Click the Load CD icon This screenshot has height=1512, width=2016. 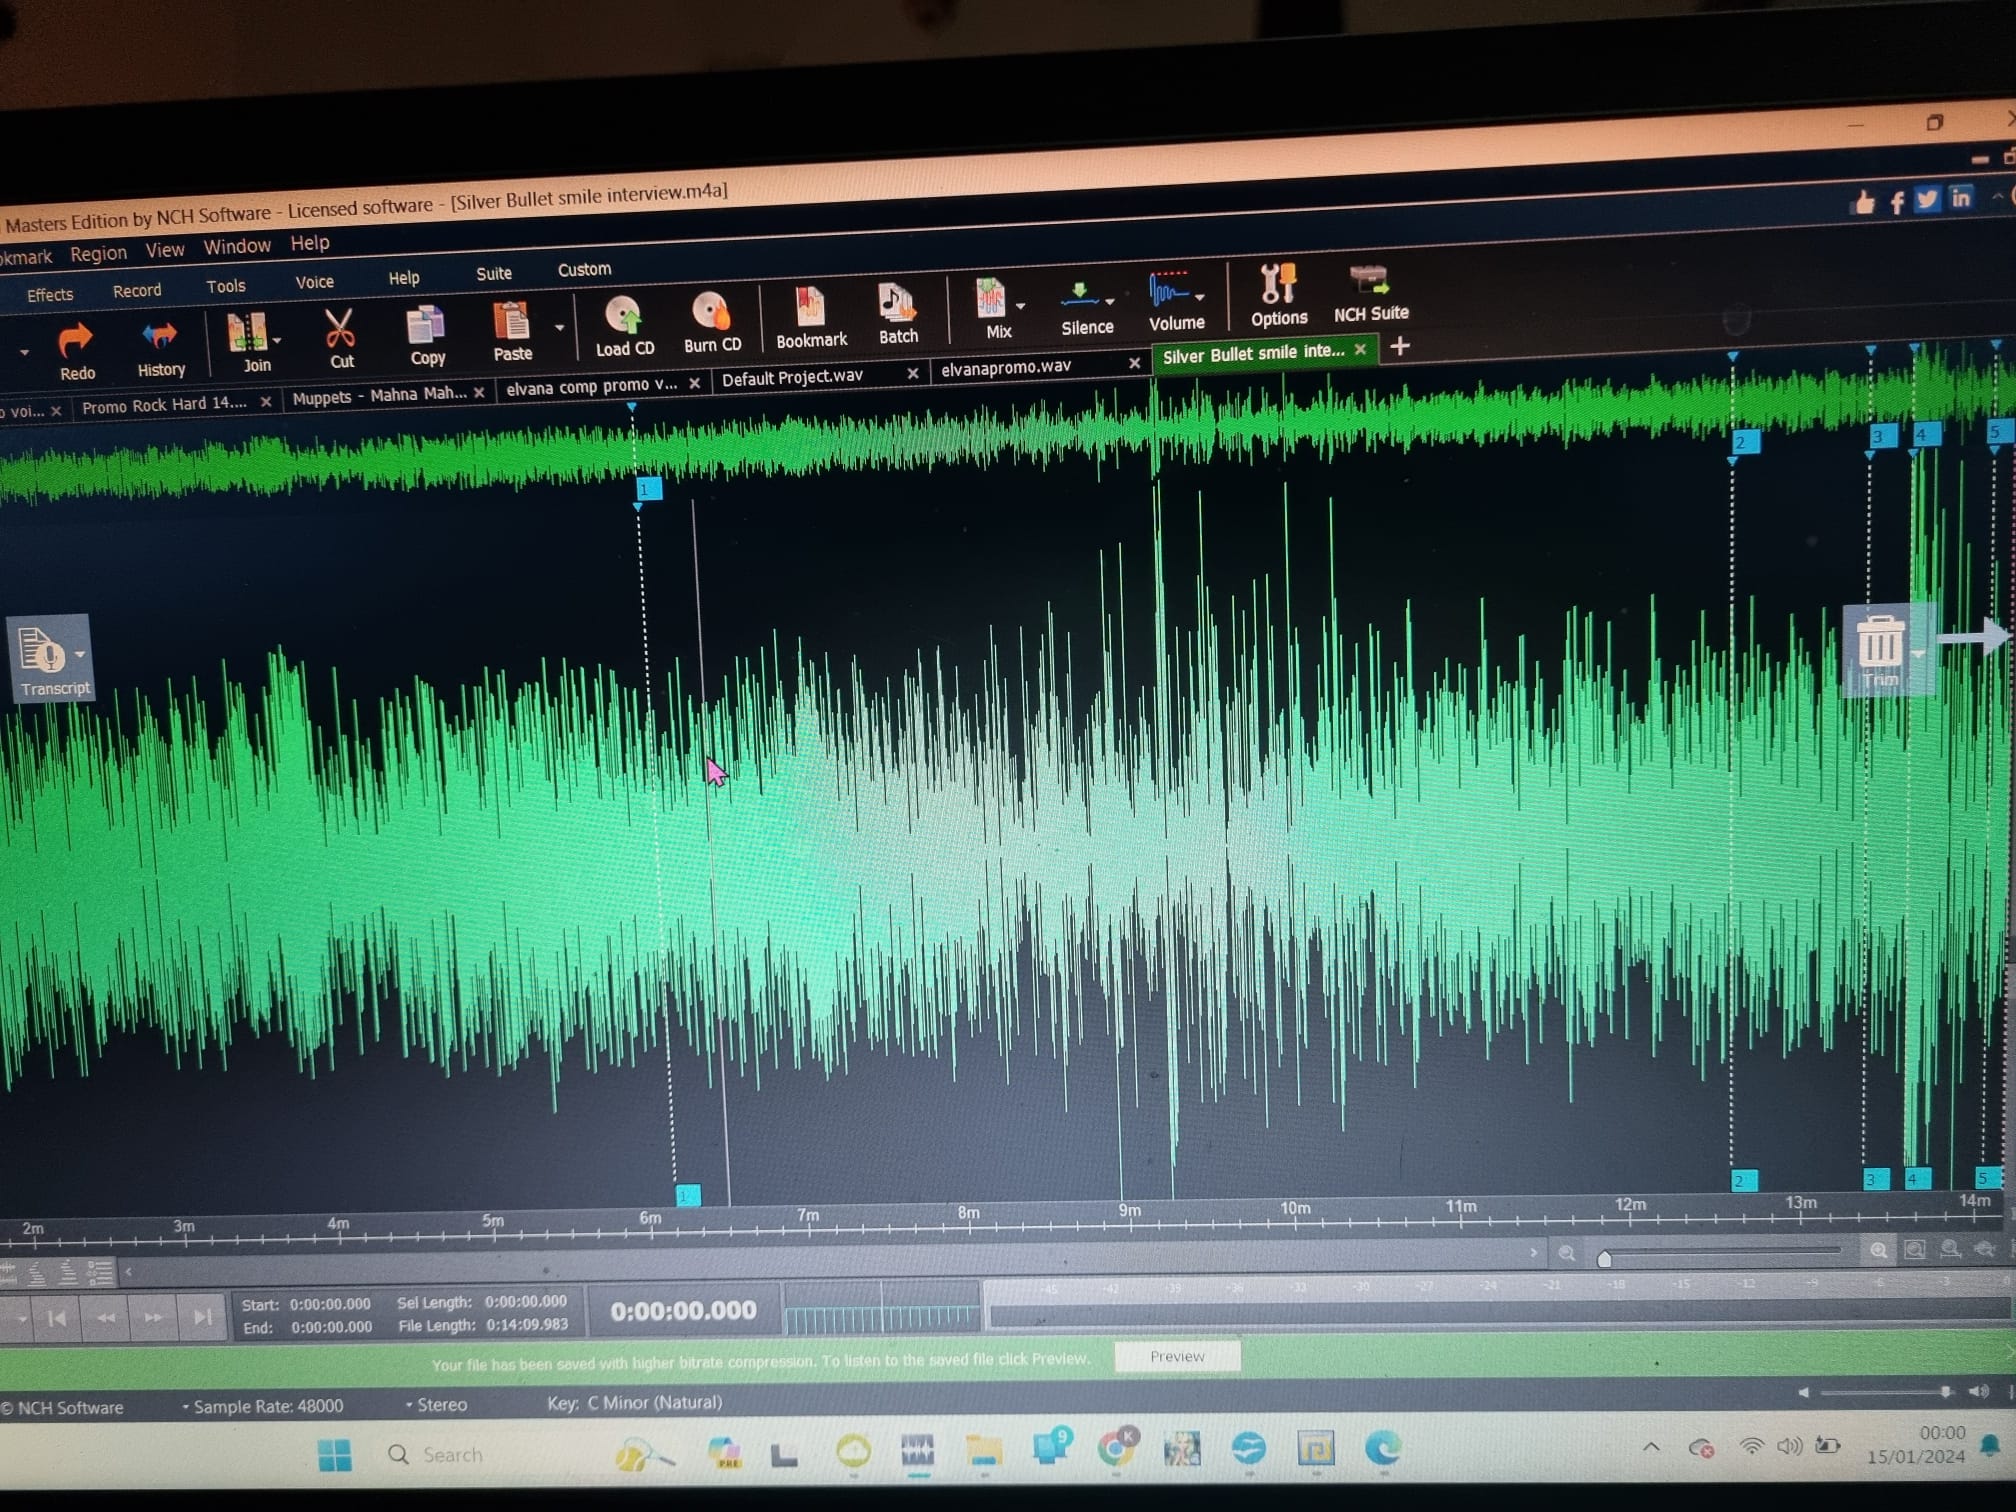pos(624,316)
